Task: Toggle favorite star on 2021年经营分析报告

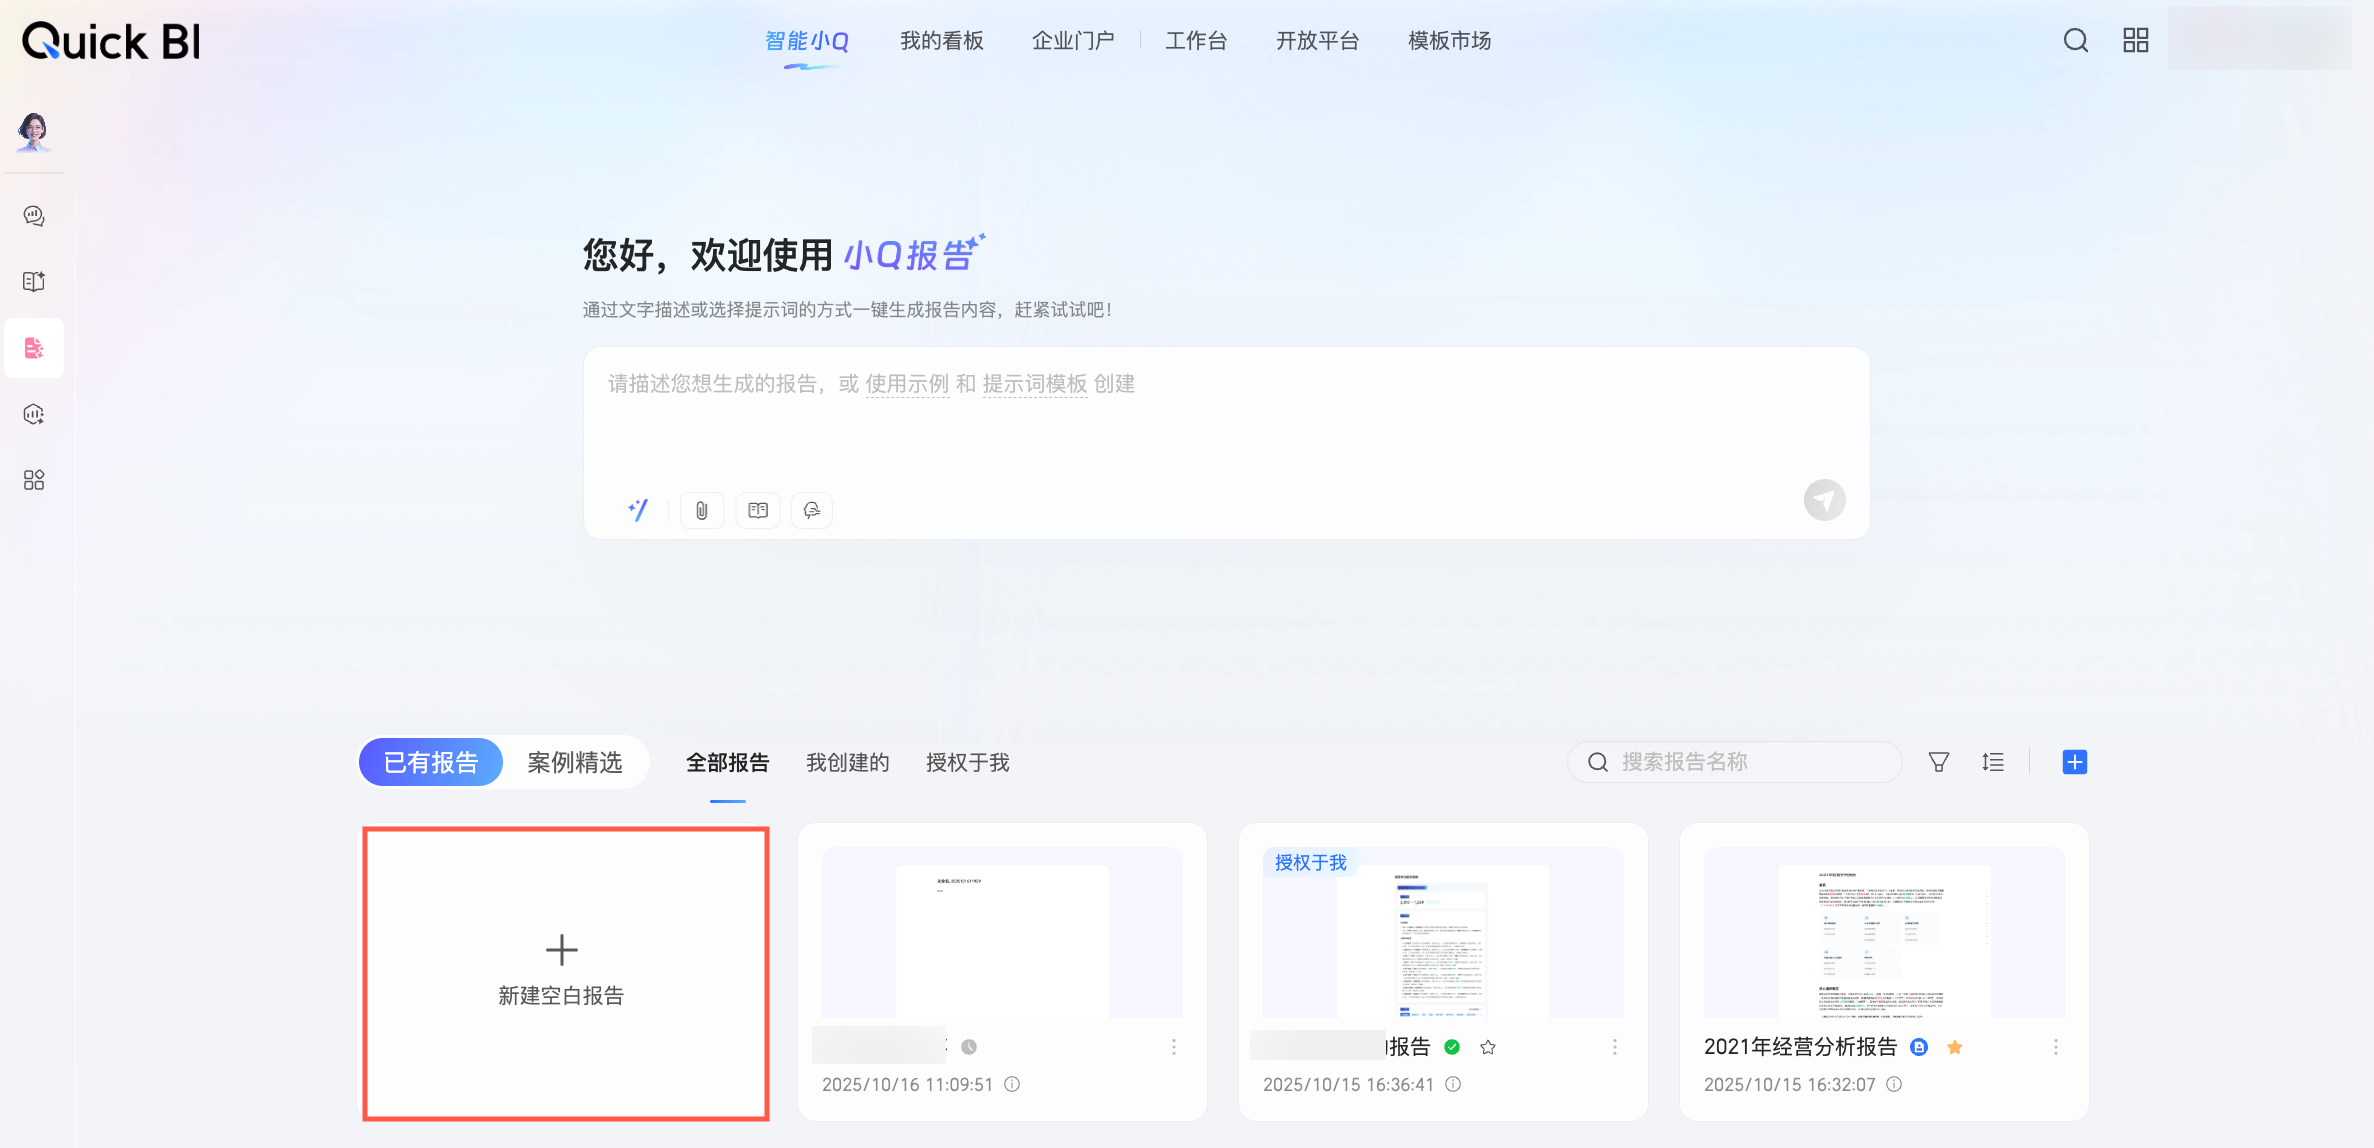Action: coord(1954,1047)
